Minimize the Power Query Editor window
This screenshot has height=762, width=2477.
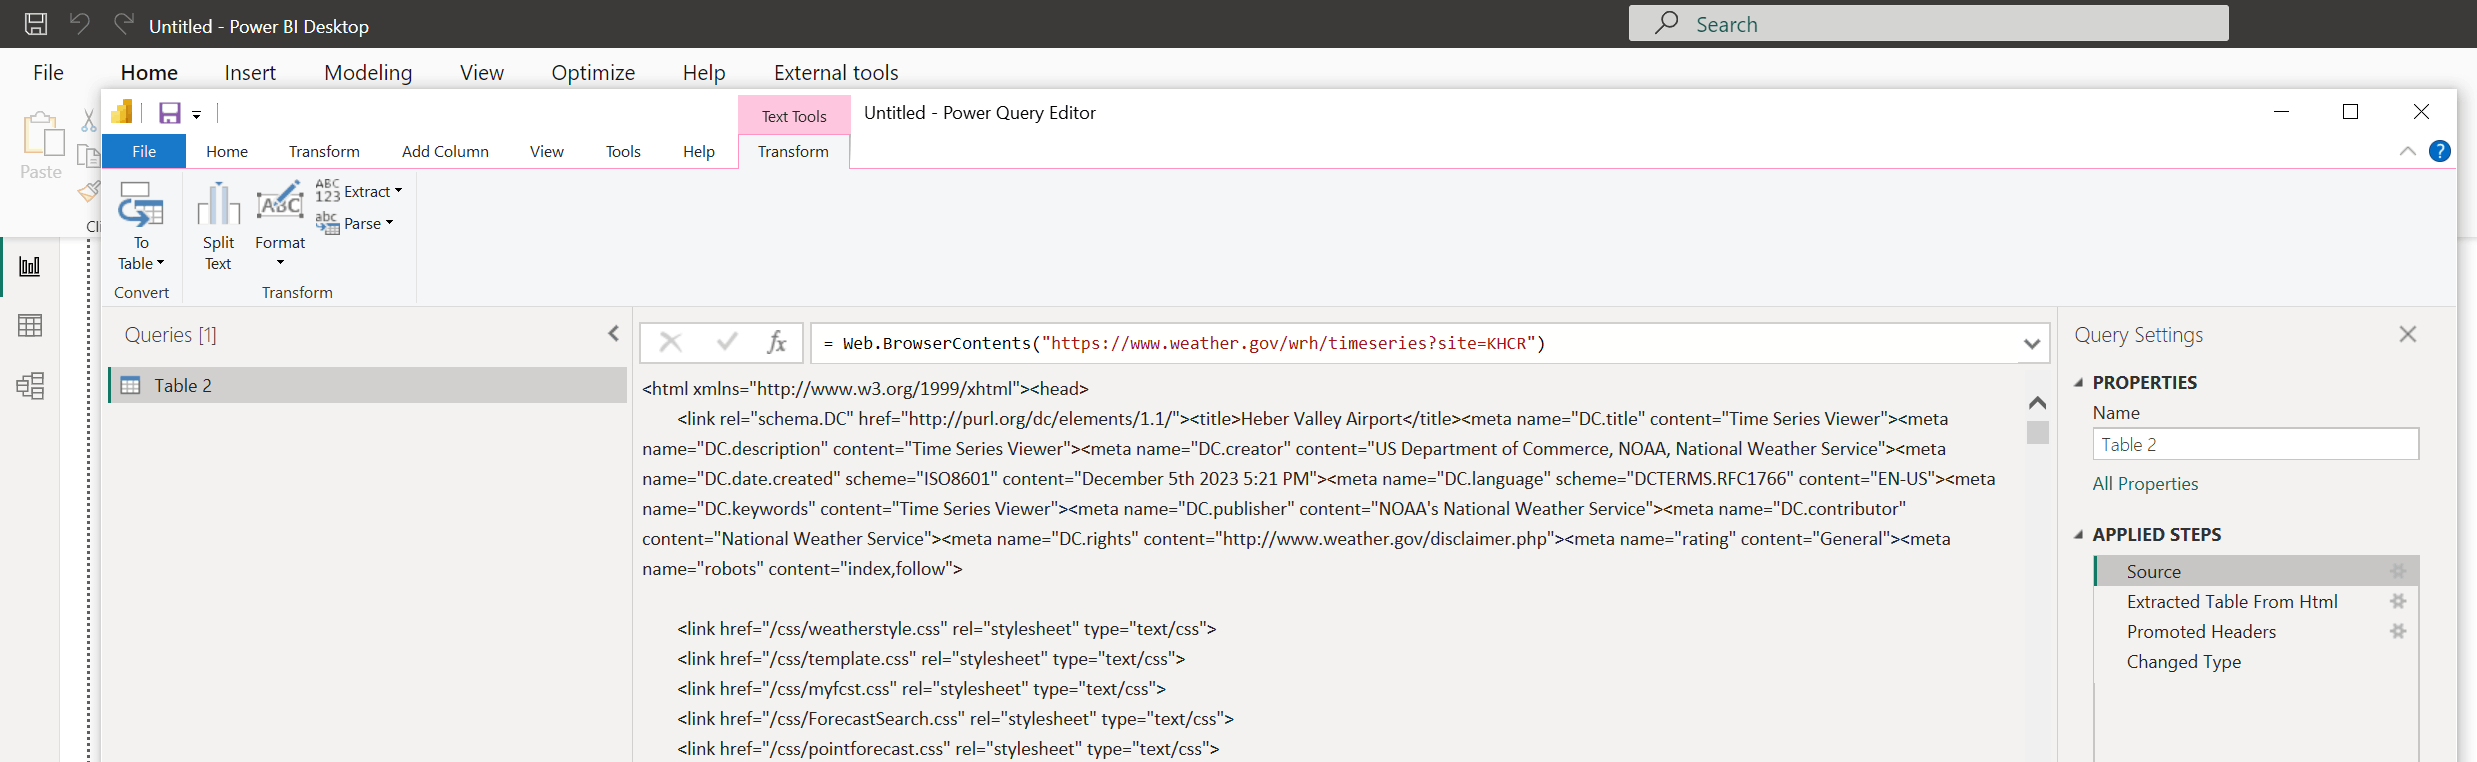(2282, 112)
